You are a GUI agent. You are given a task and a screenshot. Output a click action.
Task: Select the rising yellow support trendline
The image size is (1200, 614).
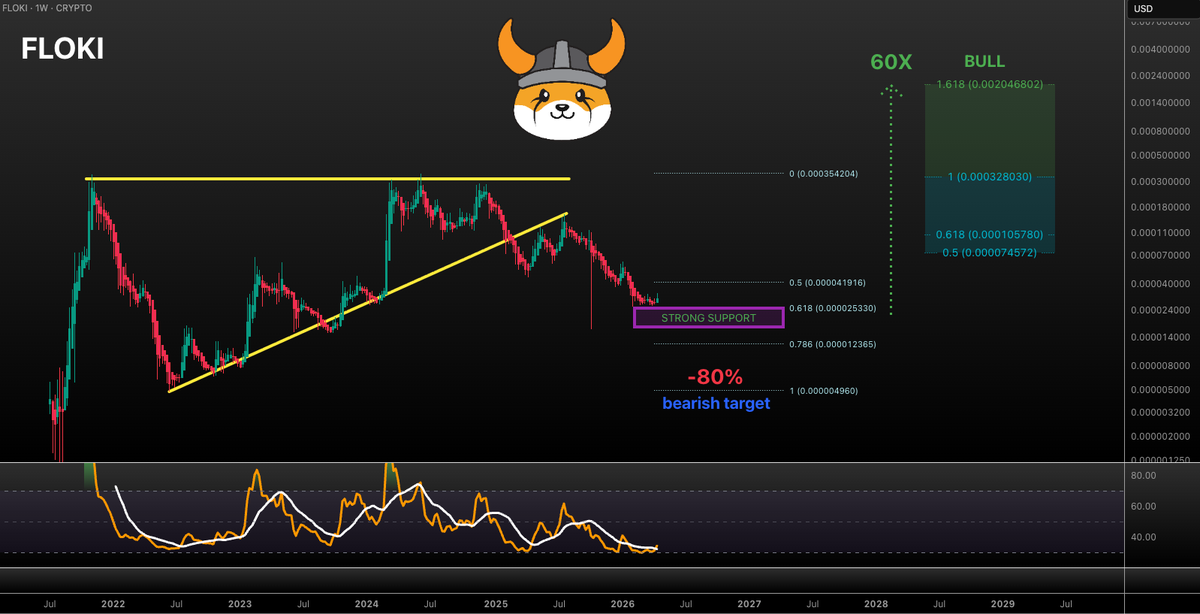tap(368, 302)
